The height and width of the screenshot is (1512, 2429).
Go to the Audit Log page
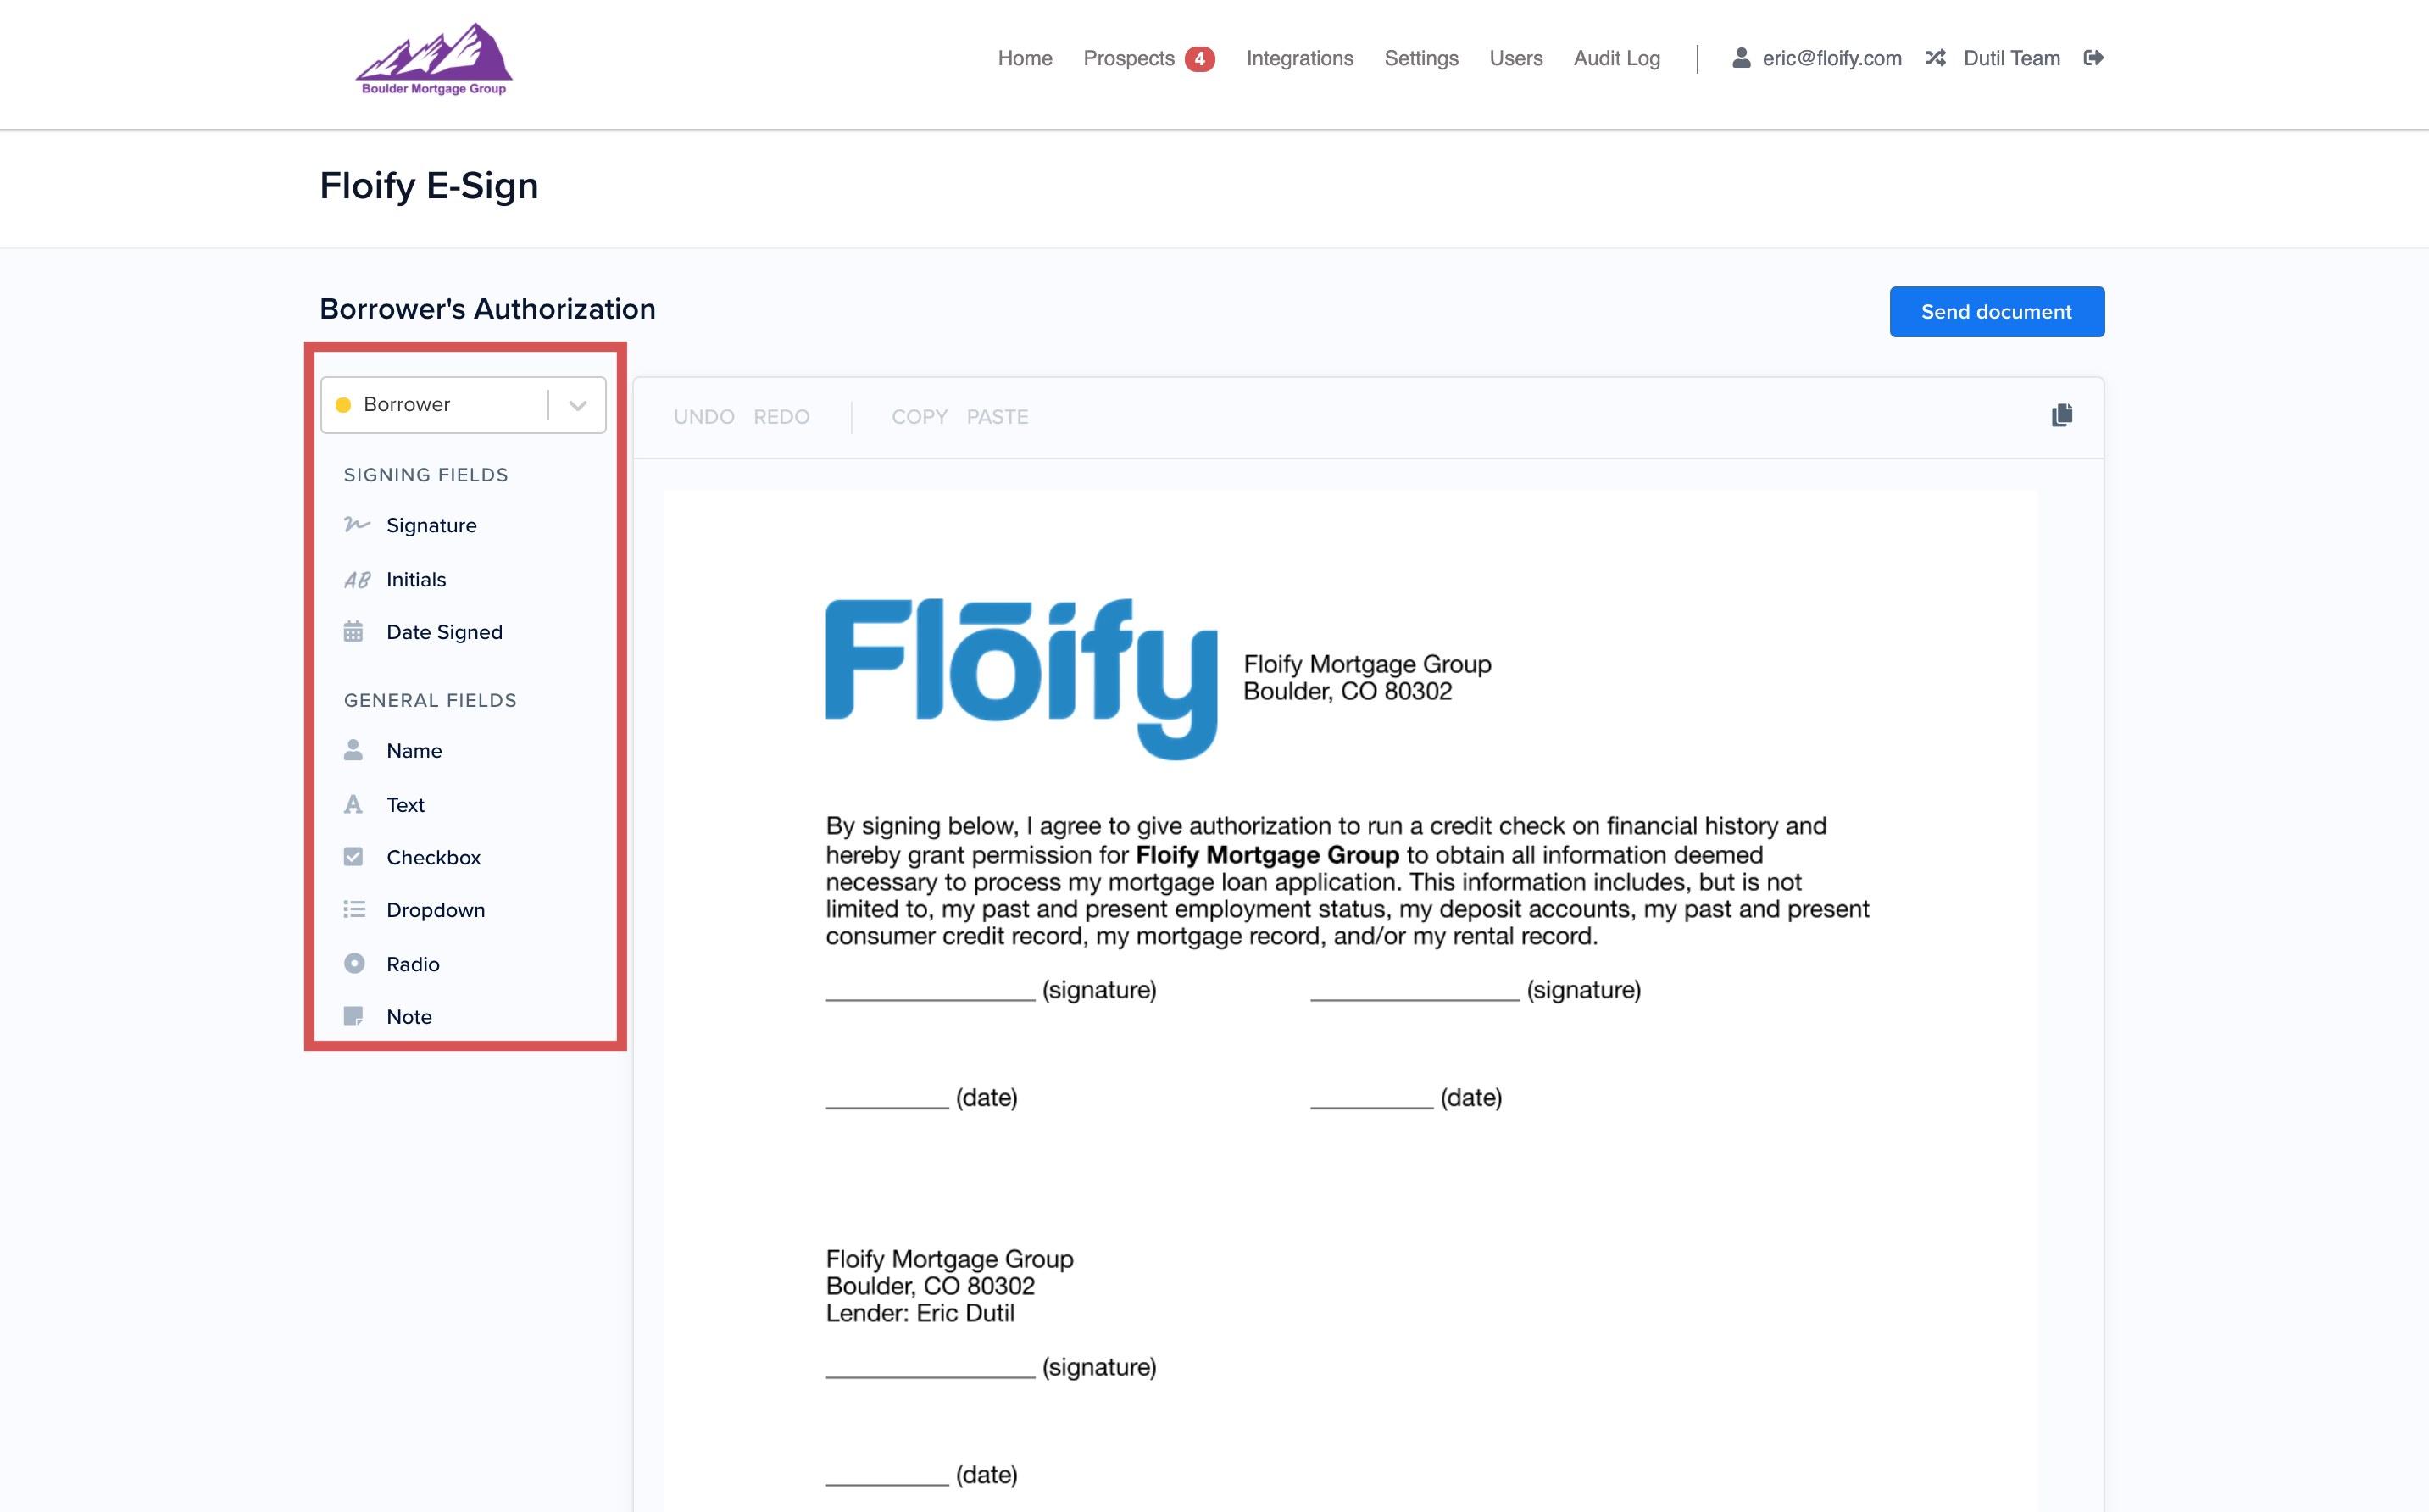[1616, 58]
